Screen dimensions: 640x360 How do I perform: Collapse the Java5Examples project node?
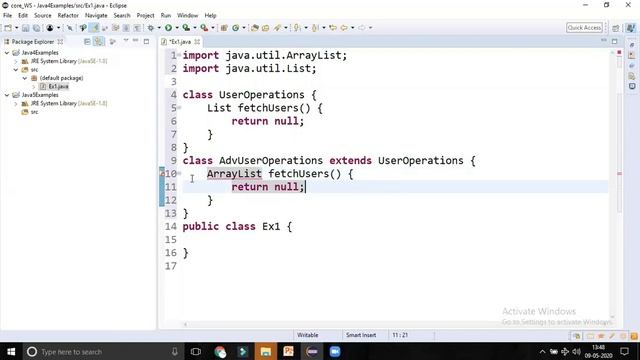click(7, 95)
